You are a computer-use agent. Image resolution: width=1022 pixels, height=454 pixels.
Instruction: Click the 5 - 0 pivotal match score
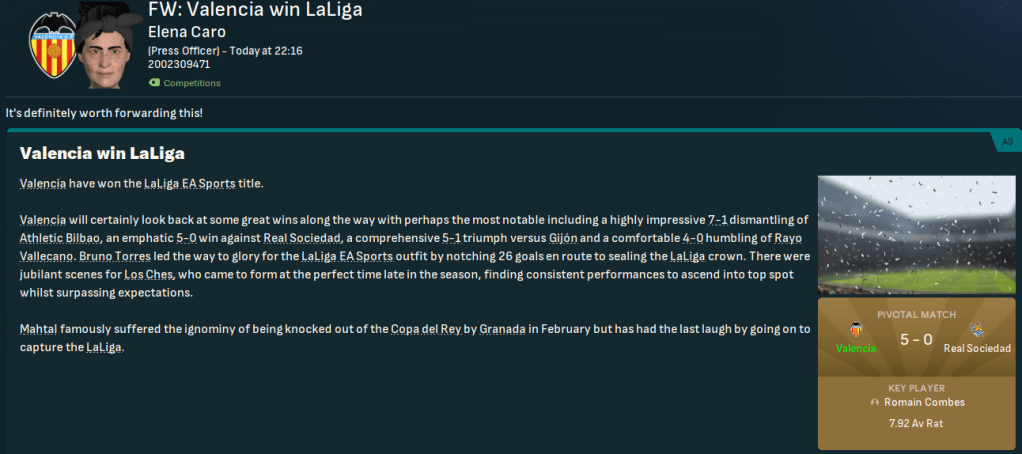916,340
